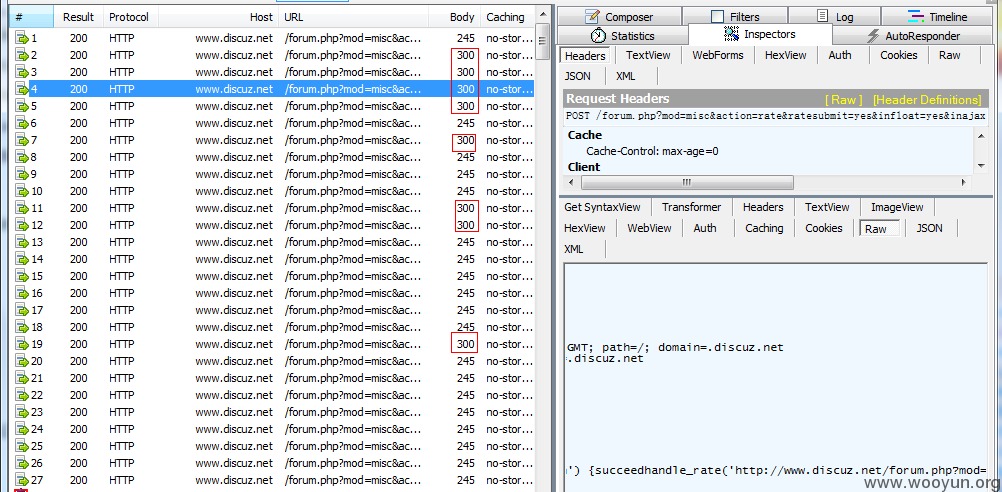The width and height of the screenshot is (1002, 492).
Task: Select session row 4 host www.discuz.net
Action: pos(234,89)
